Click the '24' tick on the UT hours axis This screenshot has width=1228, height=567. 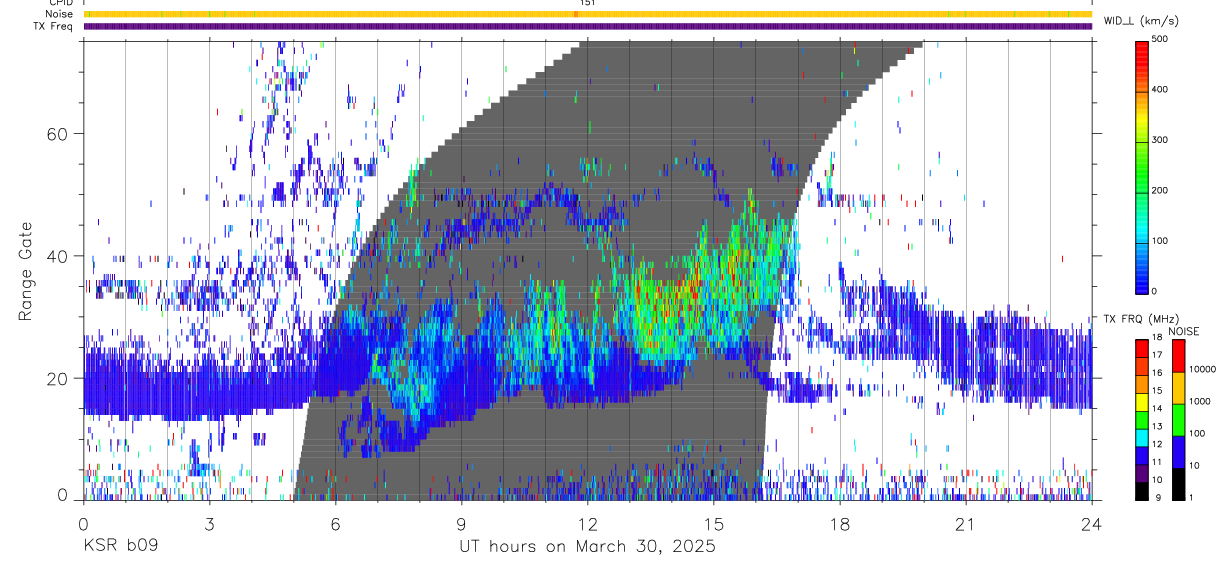coord(1091,524)
